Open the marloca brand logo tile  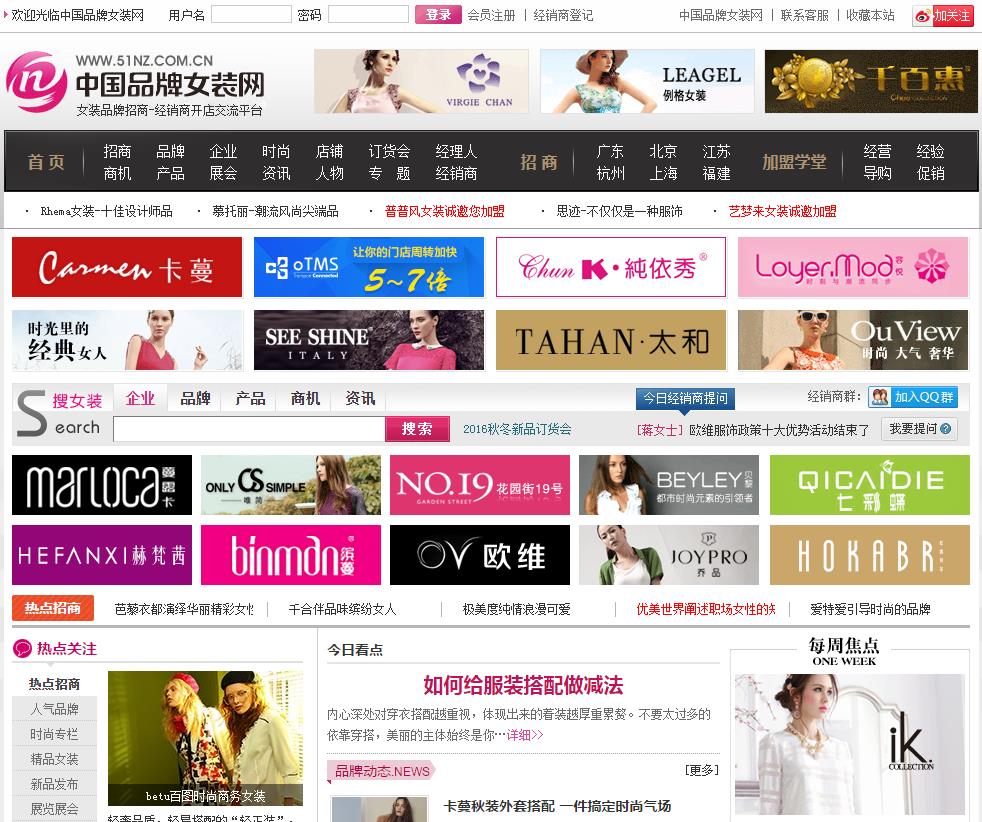pyautogui.click(x=102, y=485)
